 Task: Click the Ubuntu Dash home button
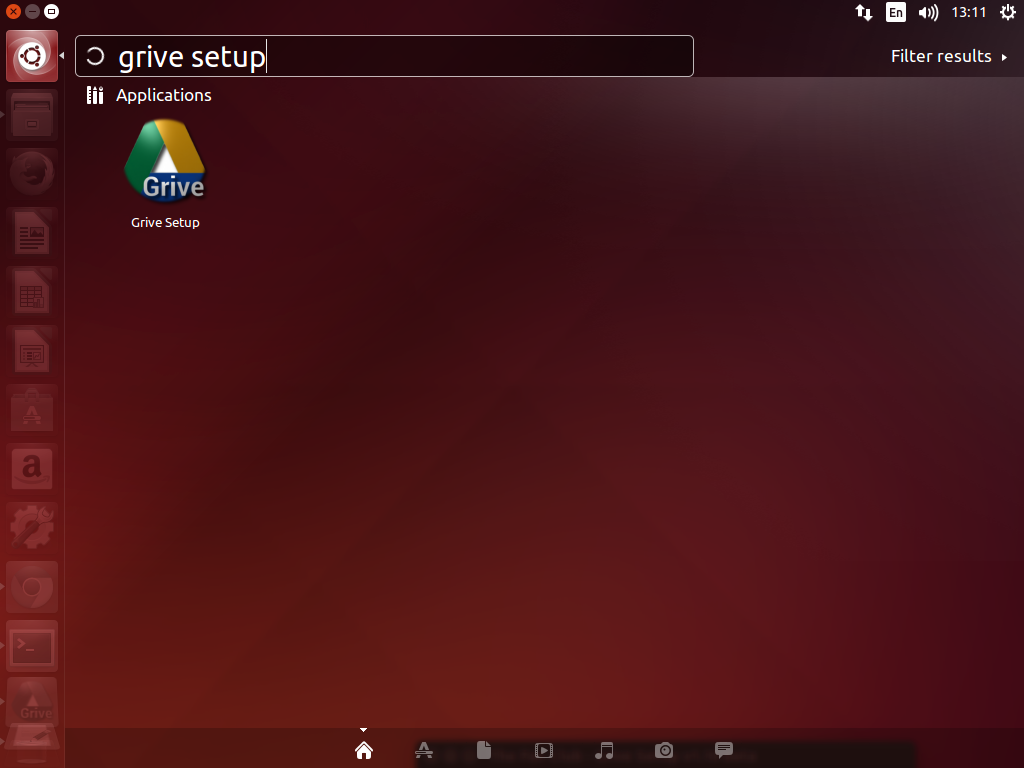click(32, 56)
